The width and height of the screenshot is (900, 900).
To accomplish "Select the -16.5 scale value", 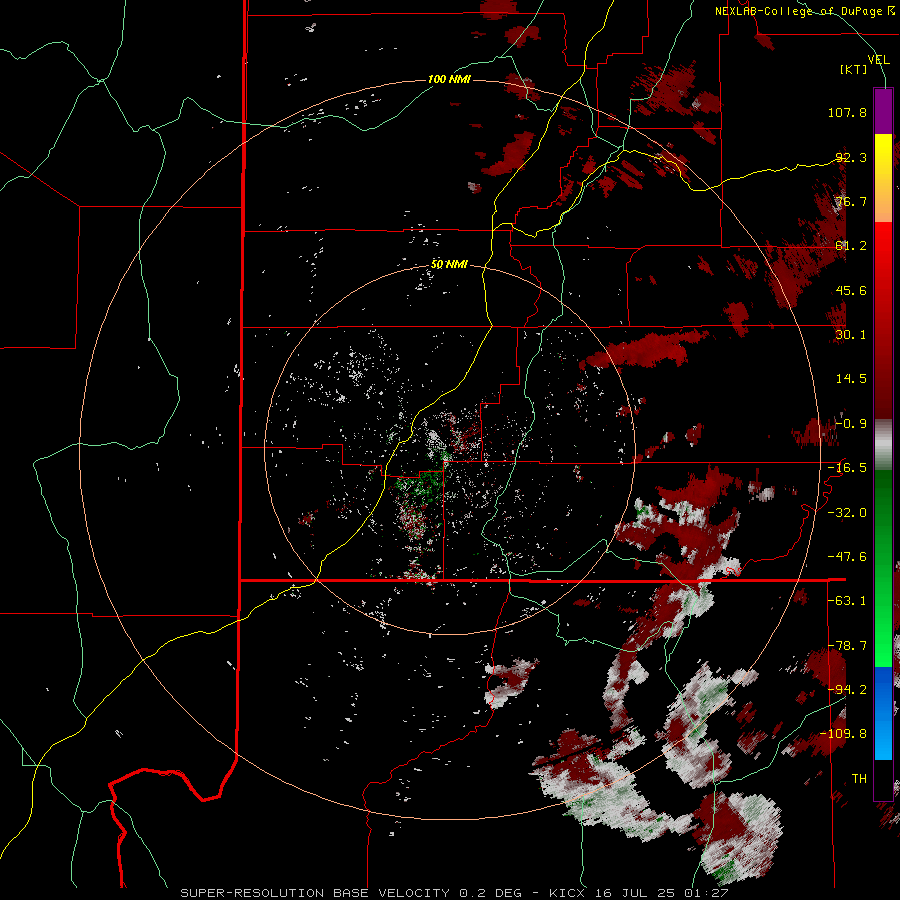I will click(x=847, y=468).
